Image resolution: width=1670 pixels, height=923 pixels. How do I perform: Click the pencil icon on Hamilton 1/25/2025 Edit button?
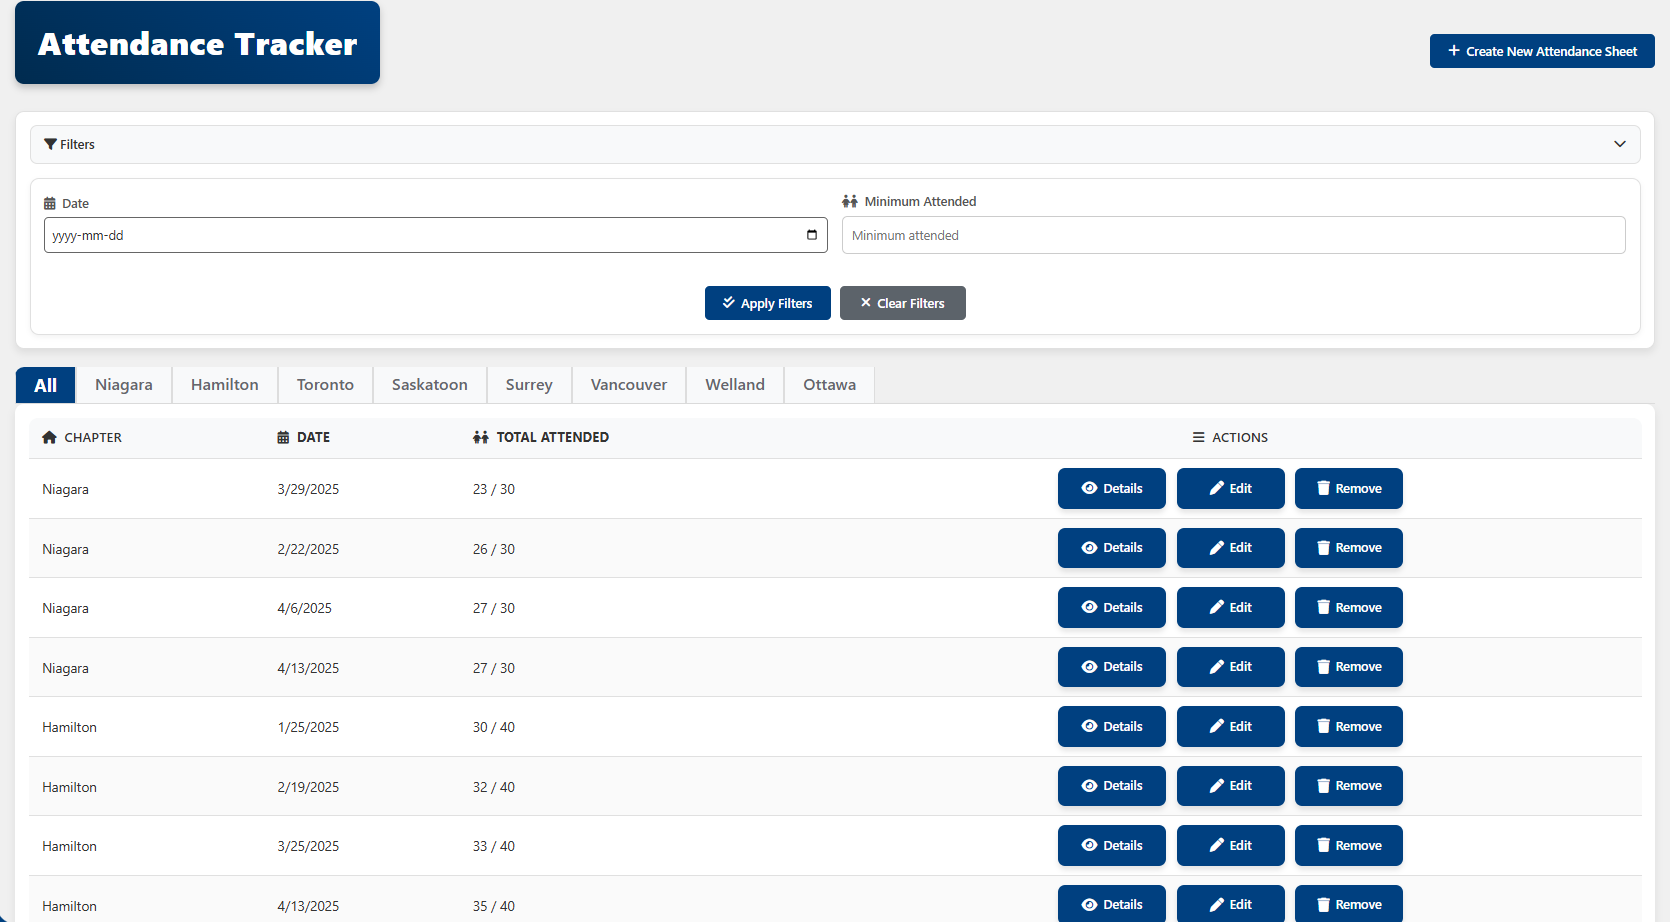(x=1217, y=726)
